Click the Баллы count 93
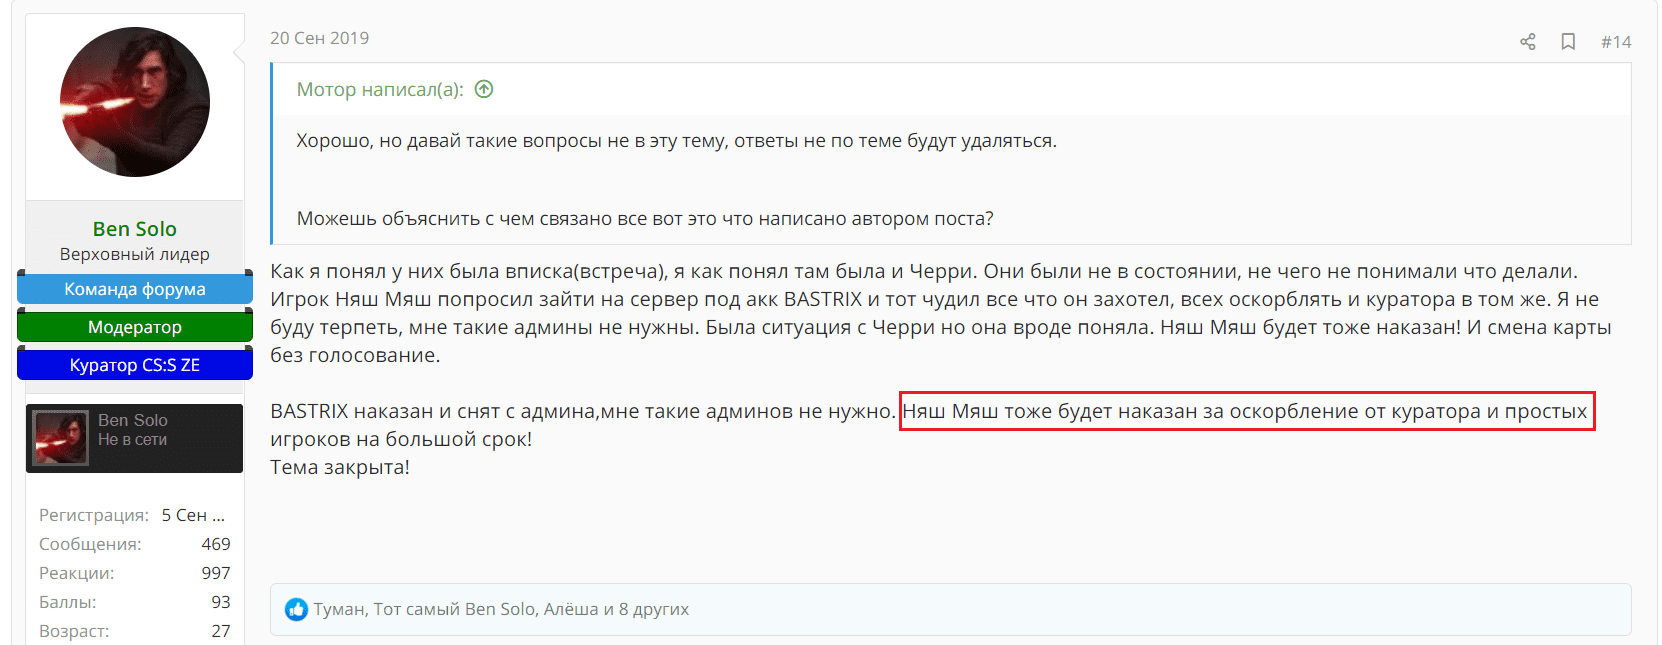Viewport: 1662px width, 645px height. click(x=221, y=602)
